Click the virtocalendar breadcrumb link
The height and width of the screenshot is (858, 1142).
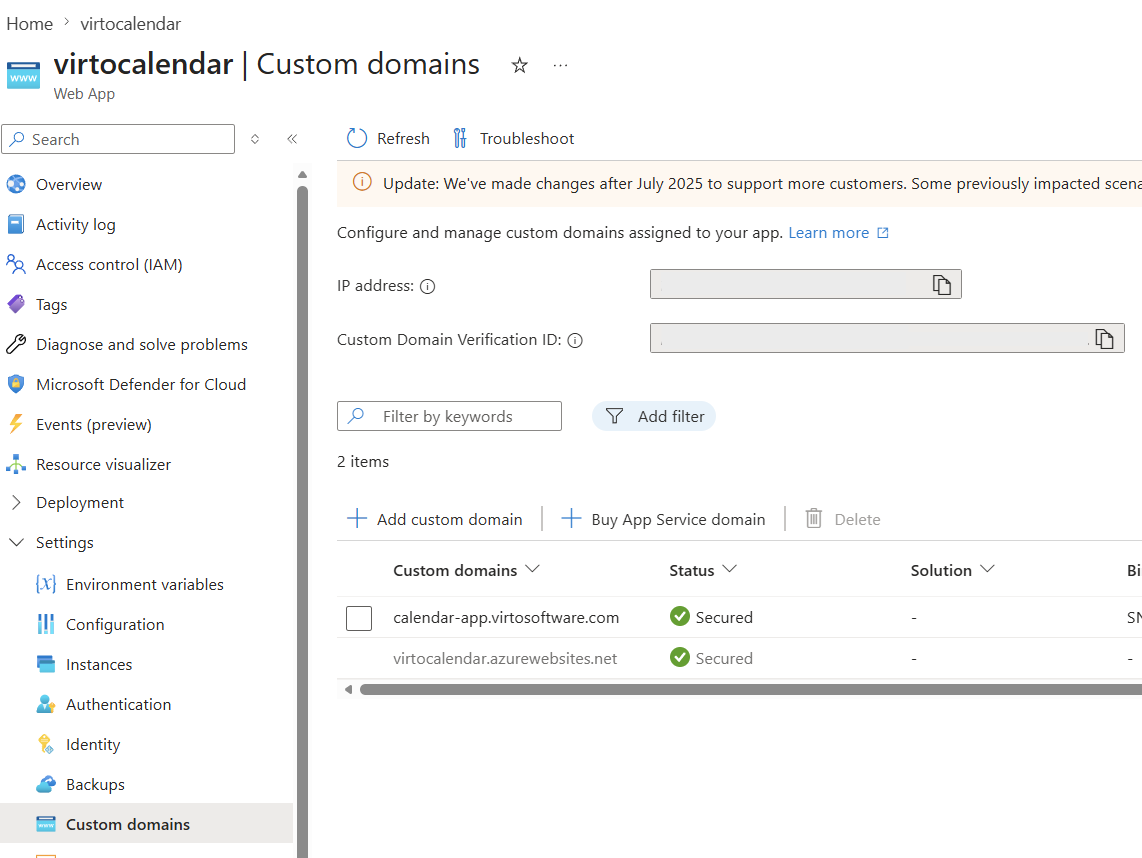[130, 24]
